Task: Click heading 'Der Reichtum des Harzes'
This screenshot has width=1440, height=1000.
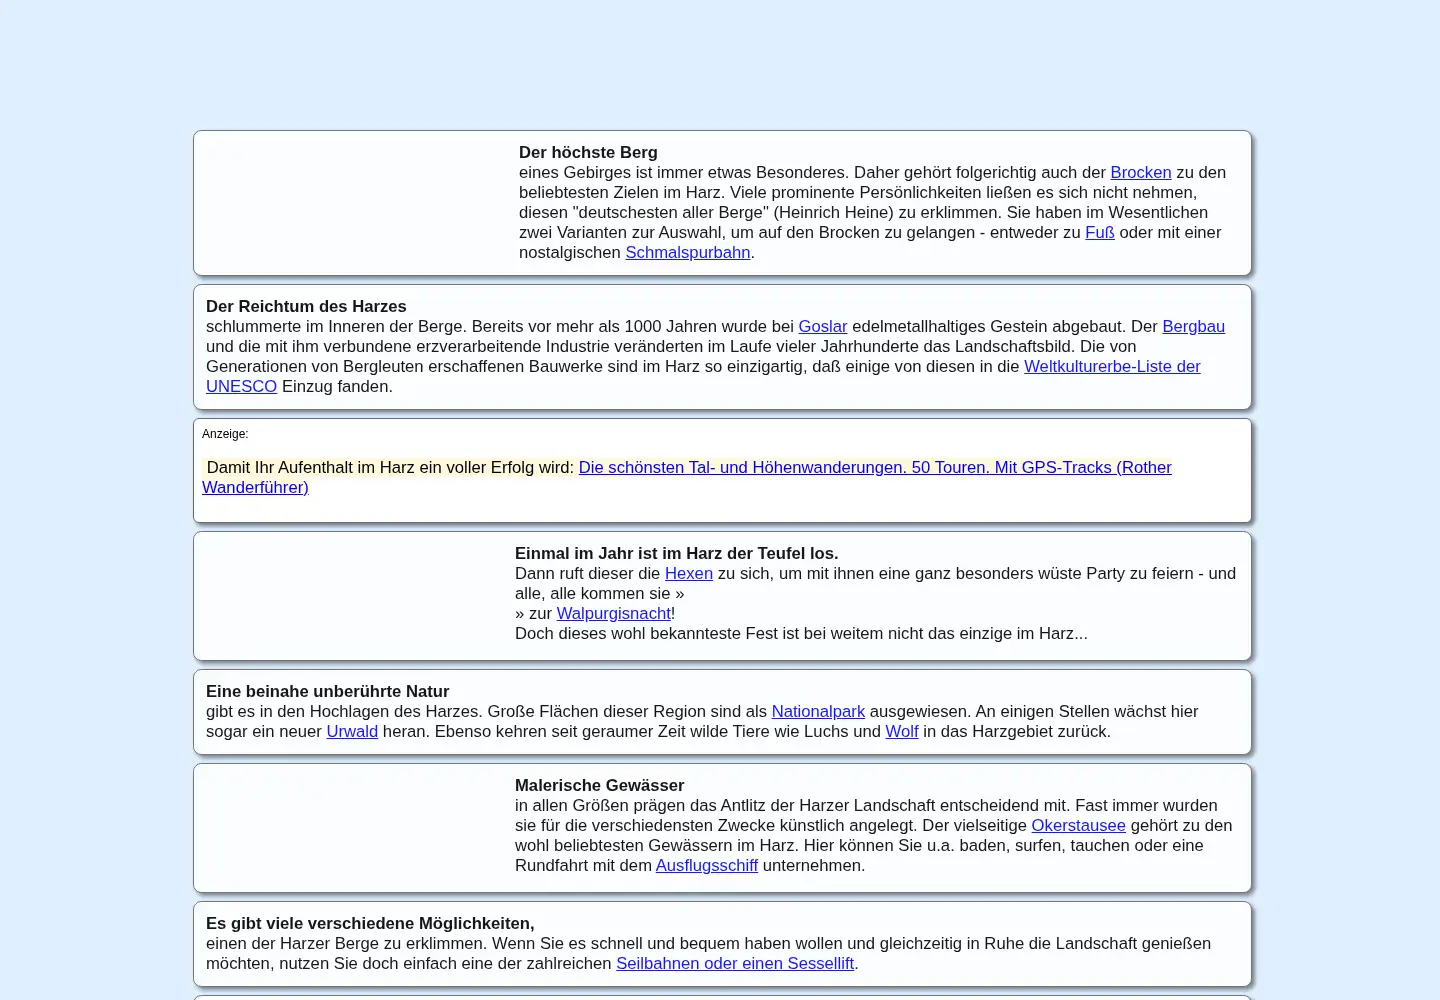Action: coord(306,306)
